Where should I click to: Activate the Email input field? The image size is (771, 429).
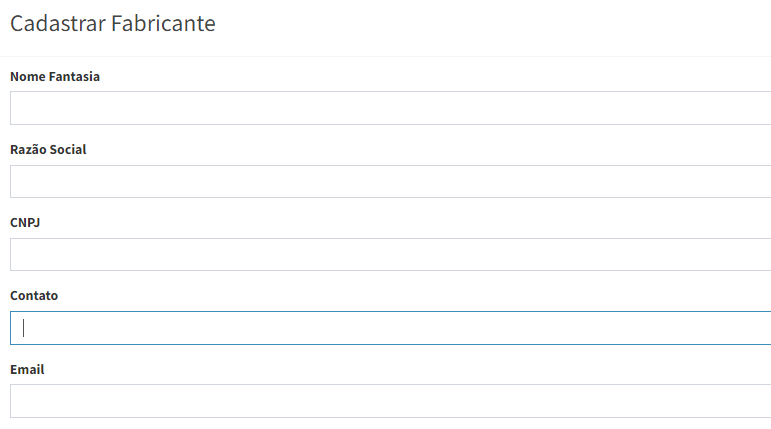tap(390, 401)
